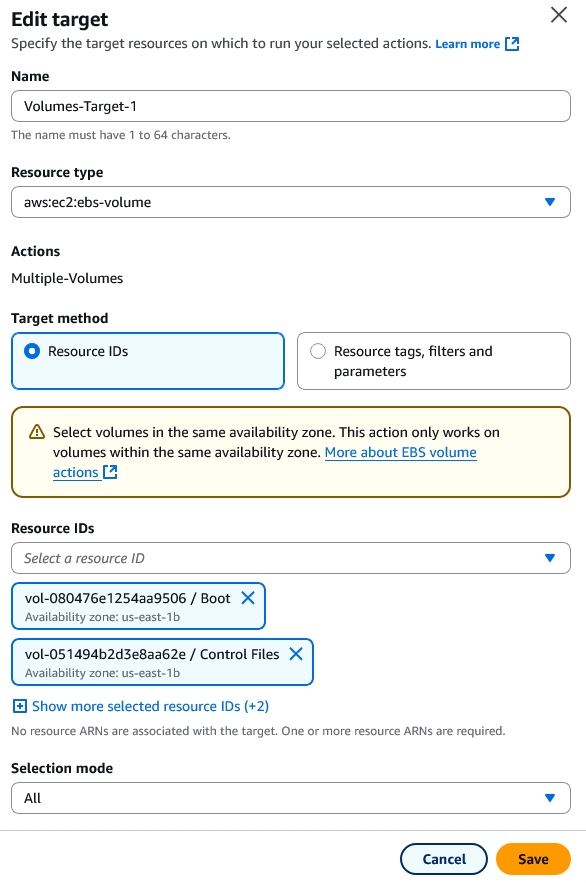Image resolution: width=586 pixels, height=883 pixels.
Task: Close the Edit target dialog
Action: [x=559, y=15]
